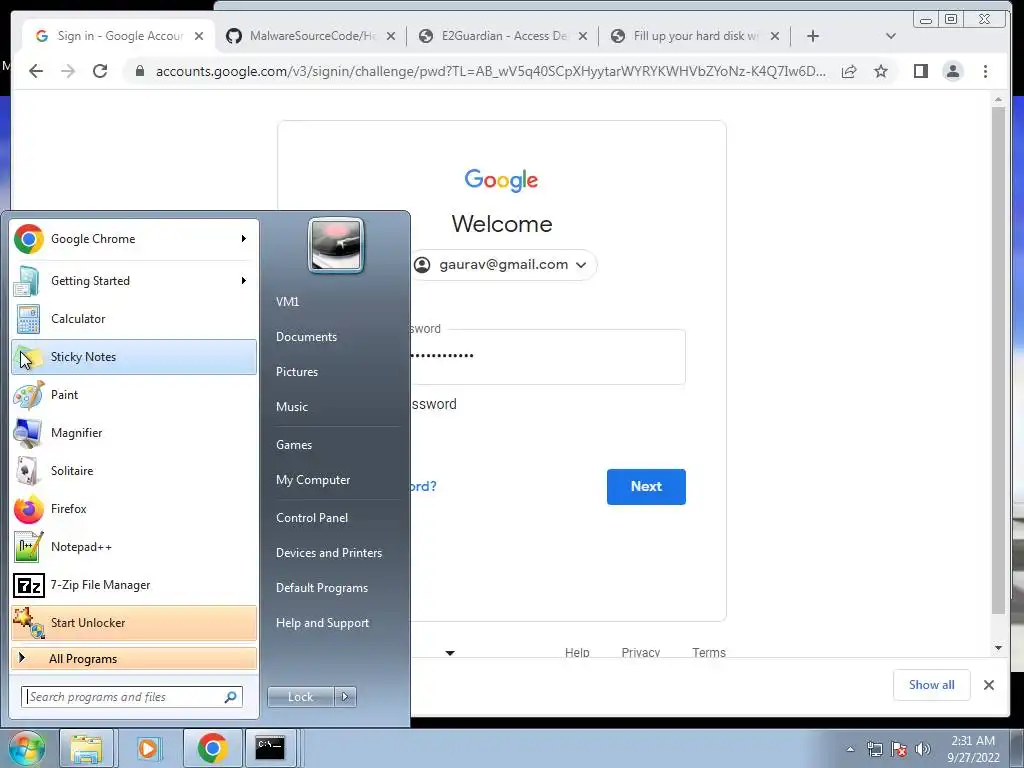Open My Computer in Start menu
Viewport: 1024px width, 768px height.
click(x=313, y=480)
